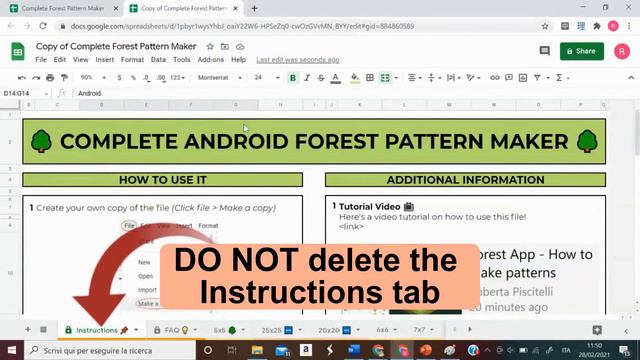This screenshot has width=640, height=360.
Task: Create a filter
Action: pos(537,78)
